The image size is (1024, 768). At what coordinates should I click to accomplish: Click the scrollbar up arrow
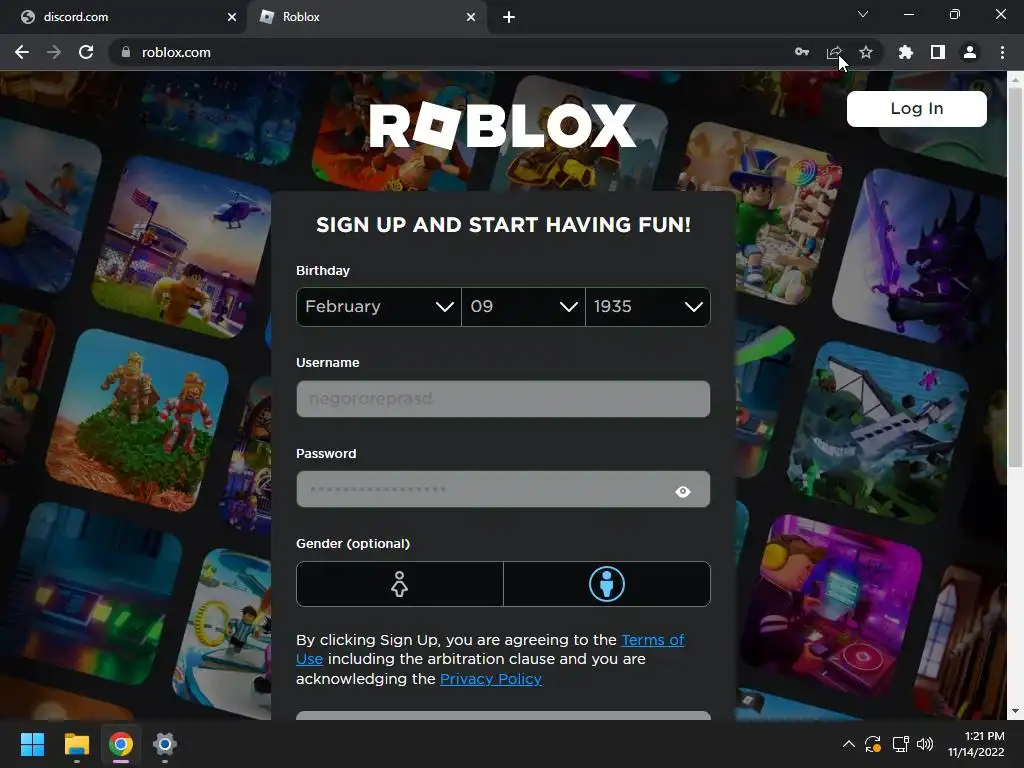pyautogui.click(x=1015, y=80)
